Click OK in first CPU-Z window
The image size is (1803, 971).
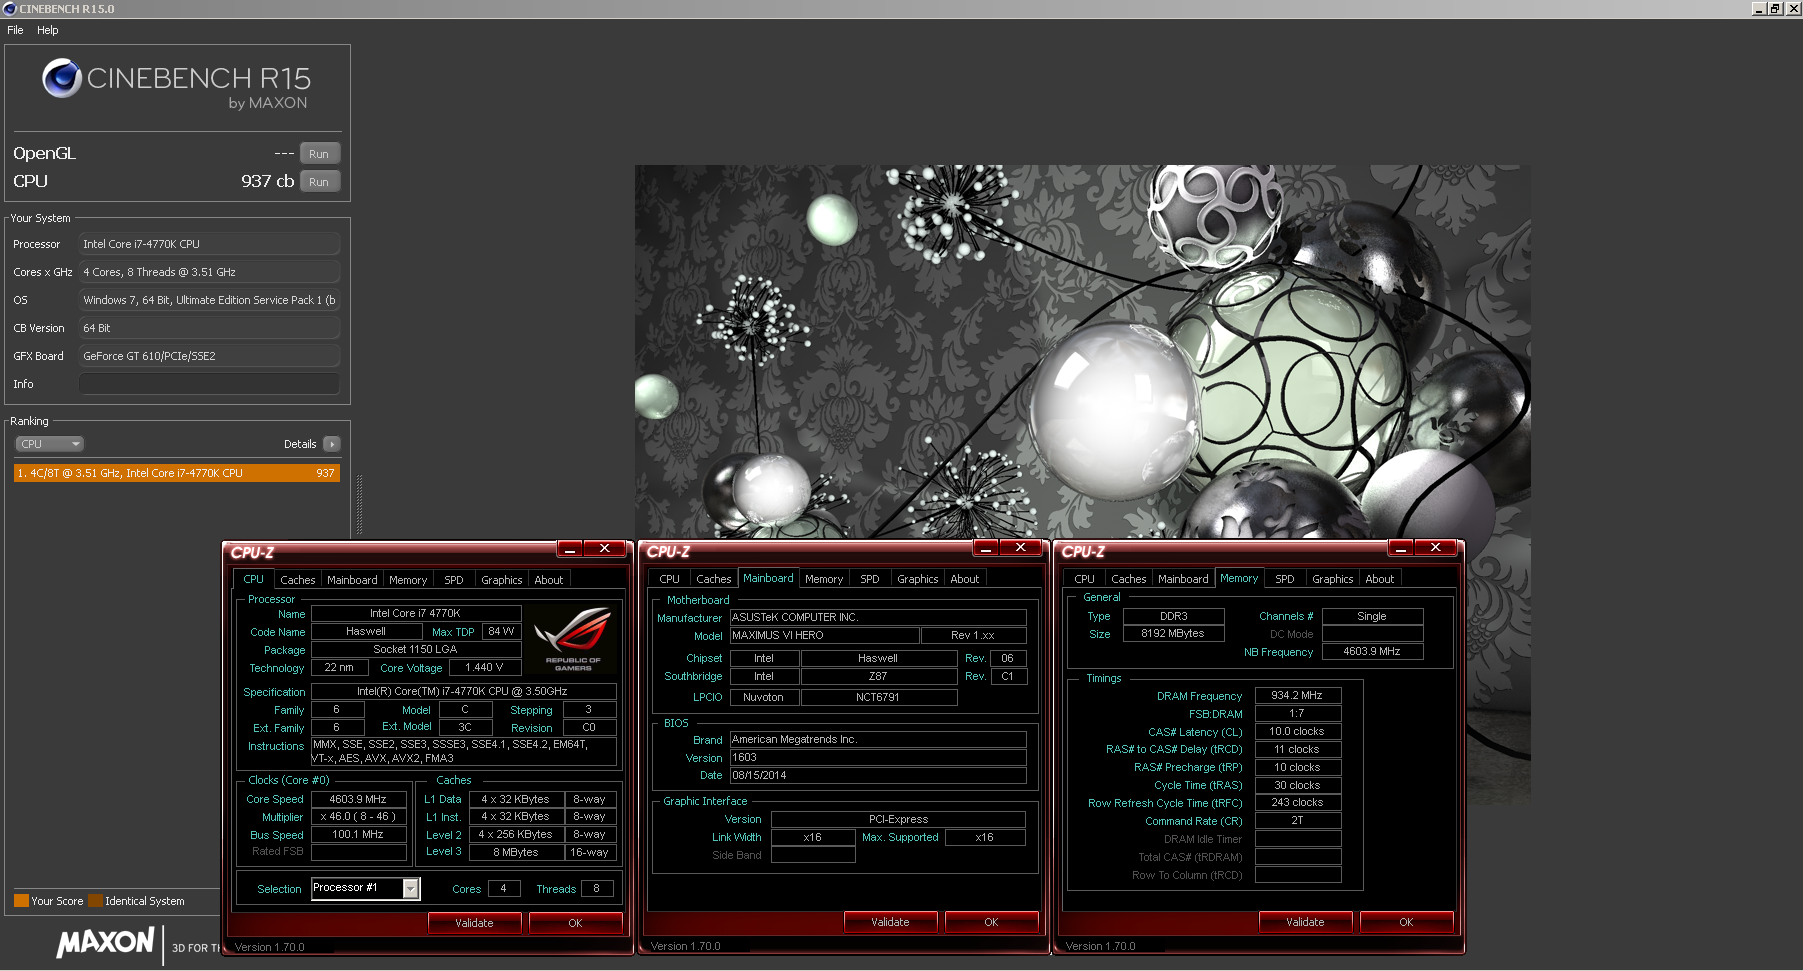[575, 923]
